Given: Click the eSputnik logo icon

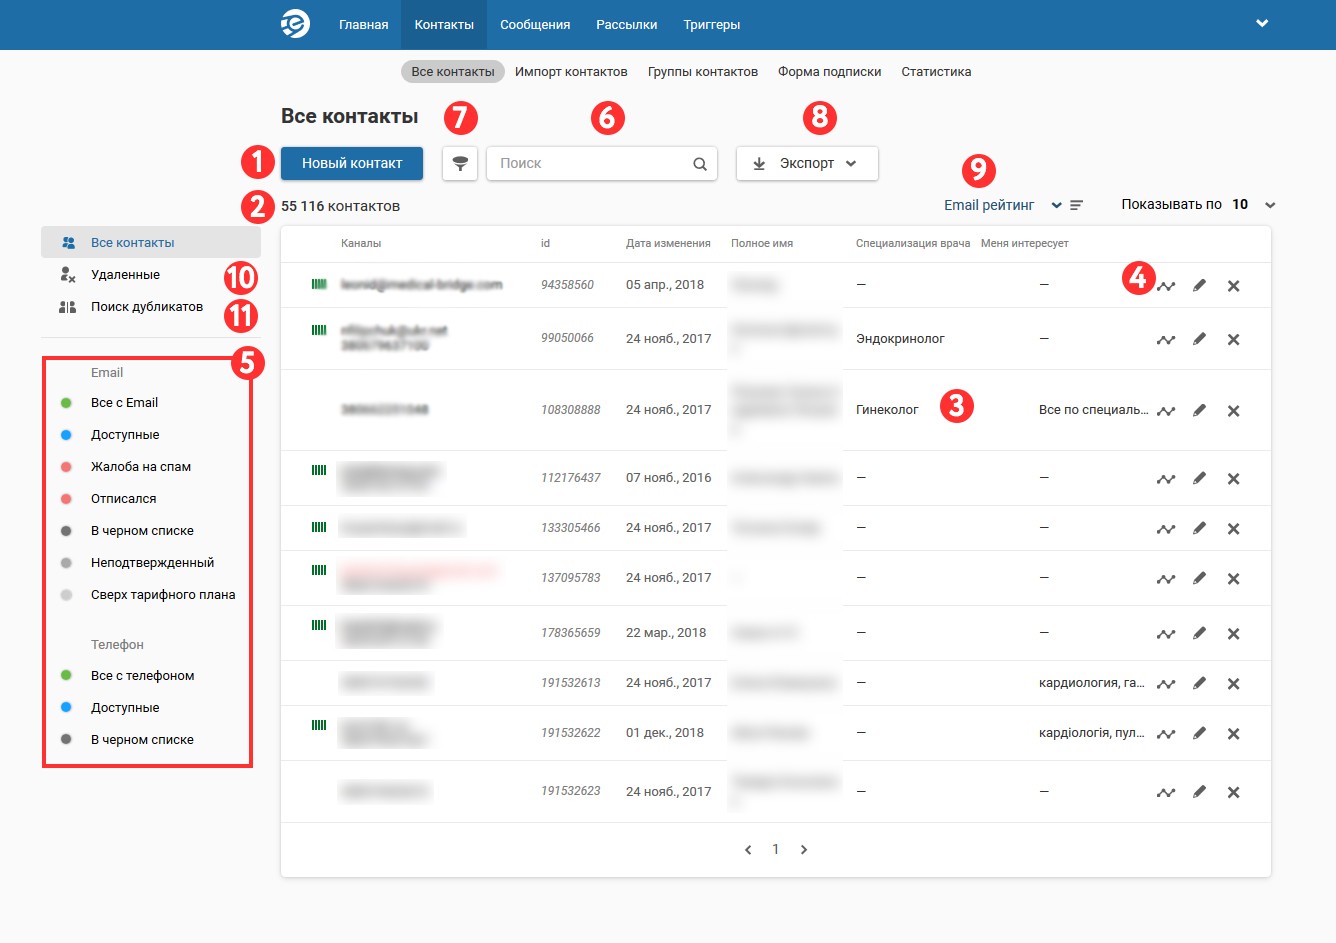Looking at the screenshot, I should click(x=295, y=24).
